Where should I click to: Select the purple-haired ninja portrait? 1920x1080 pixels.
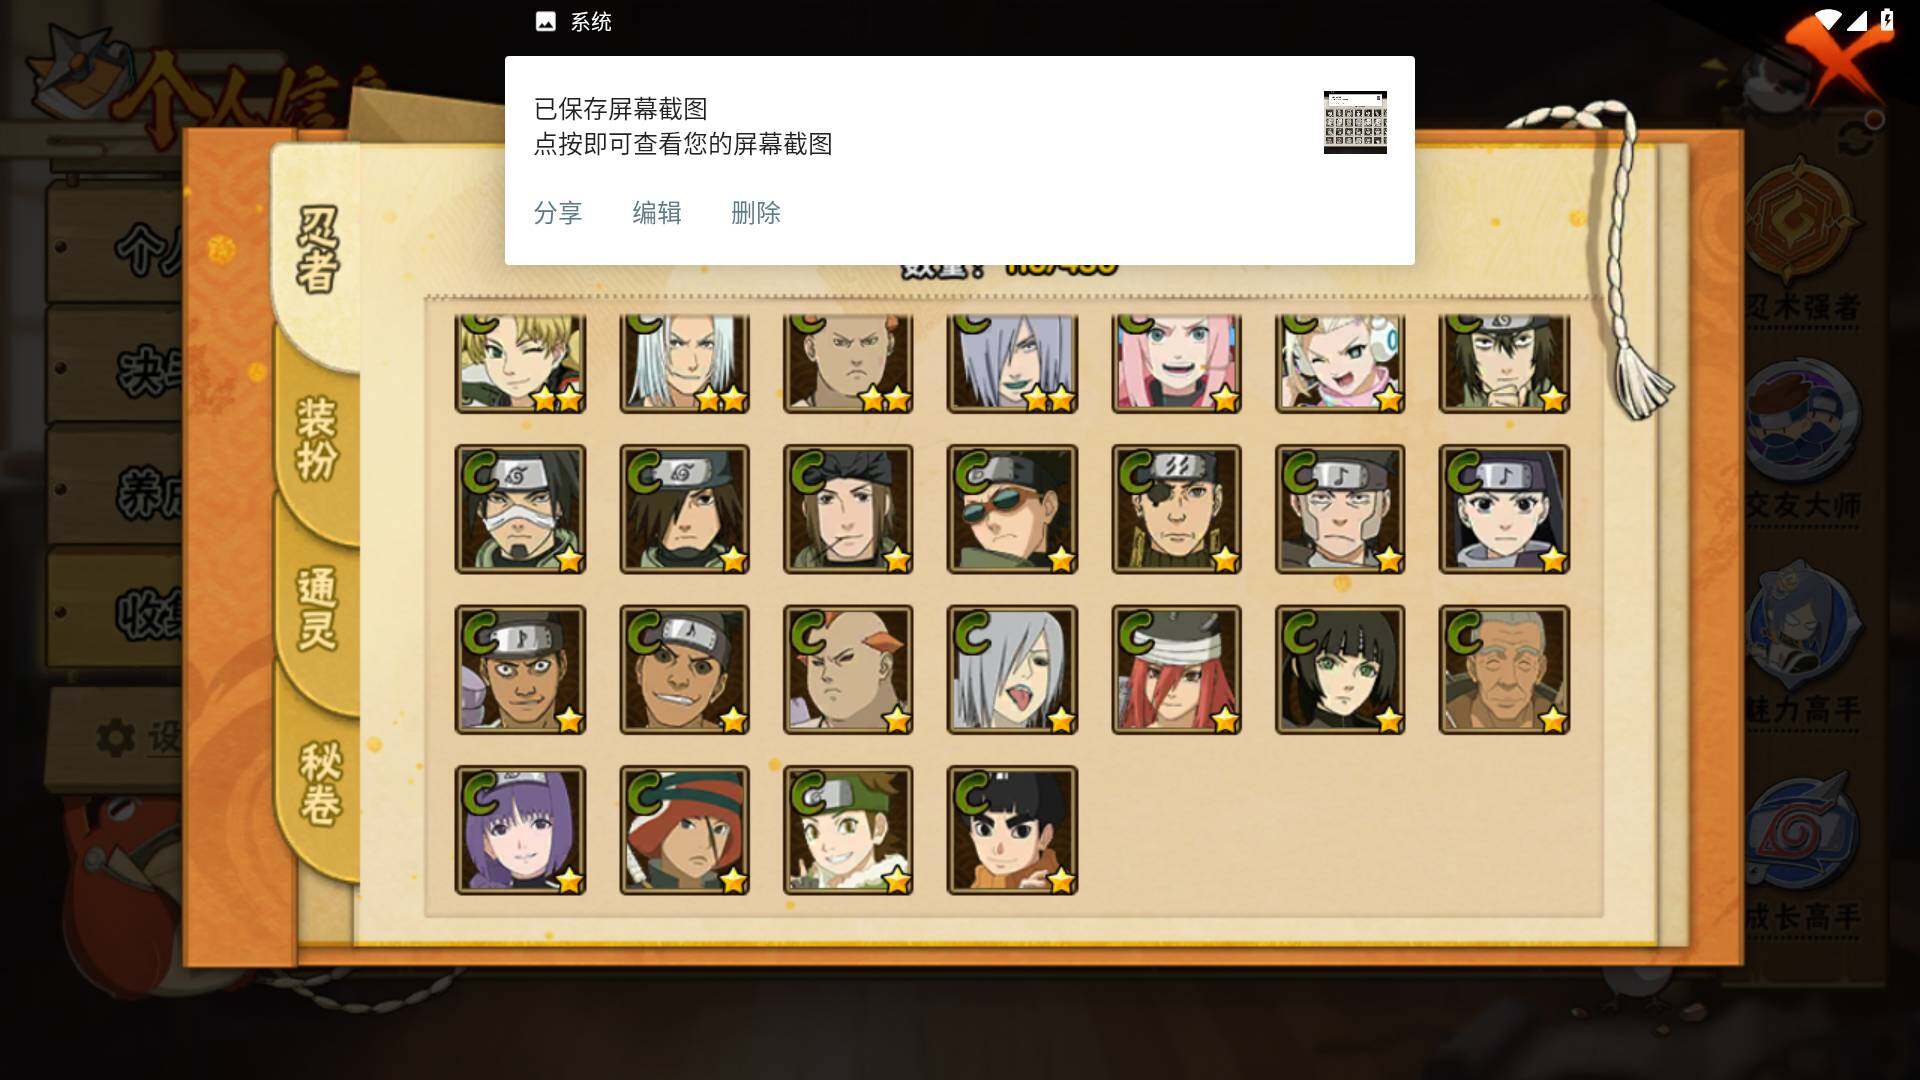tap(520, 830)
